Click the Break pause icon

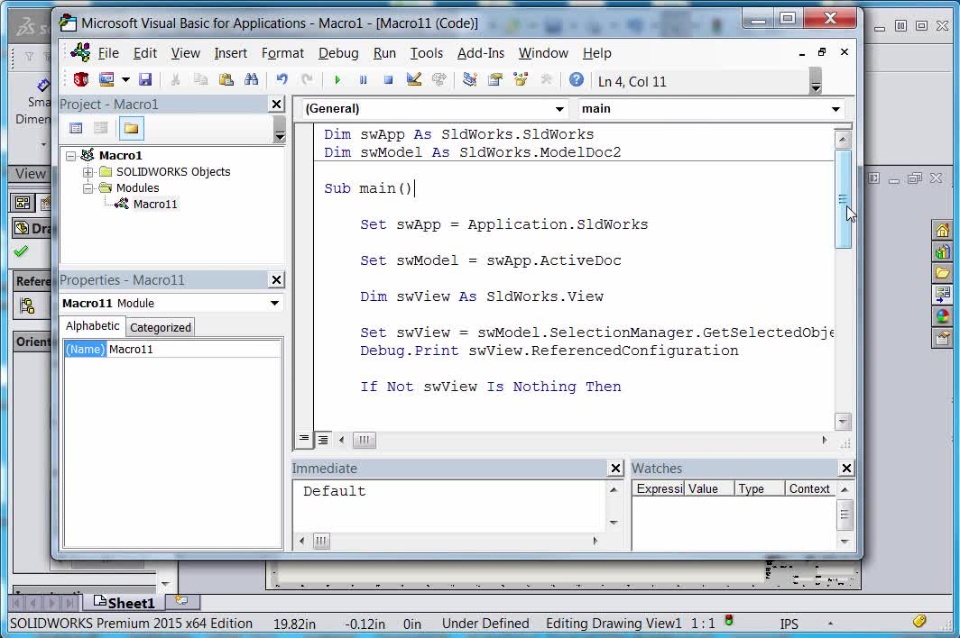coord(362,80)
